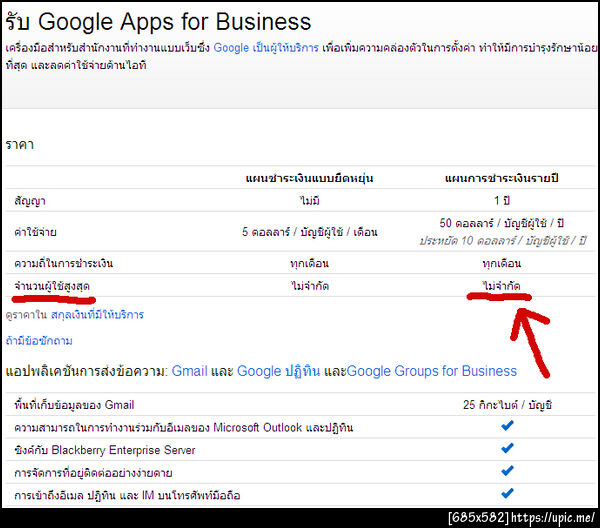The image size is (600, 528).
Task: Select the Microsoft Outlook interoperability row label
Action: click(183, 427)
